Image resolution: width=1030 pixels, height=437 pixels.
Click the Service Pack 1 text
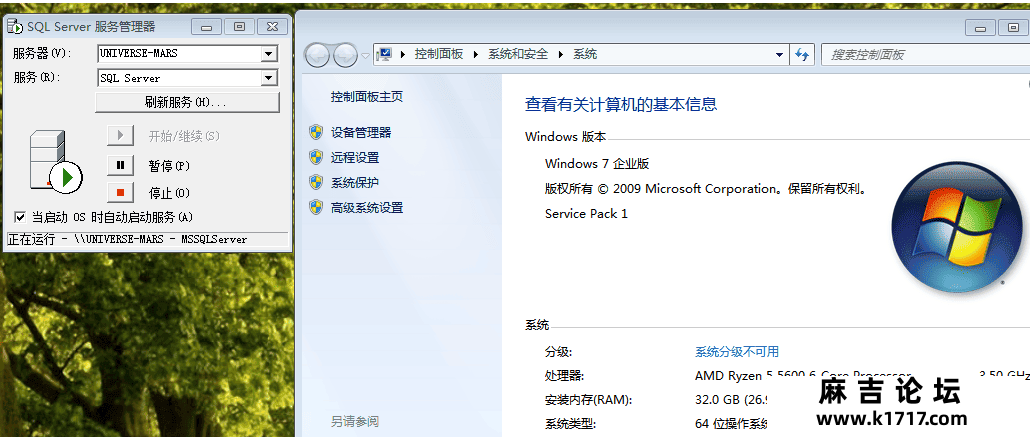coord(586,214)
